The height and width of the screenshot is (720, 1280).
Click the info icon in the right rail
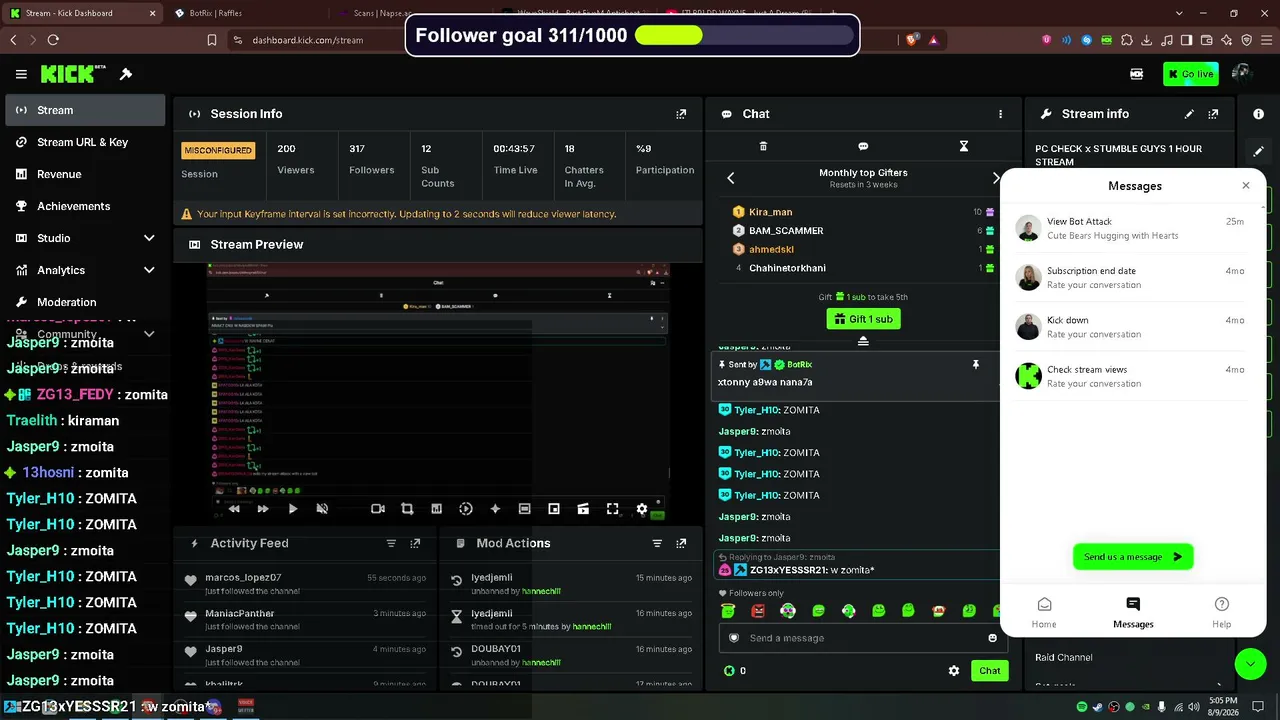coord(1258,114)
